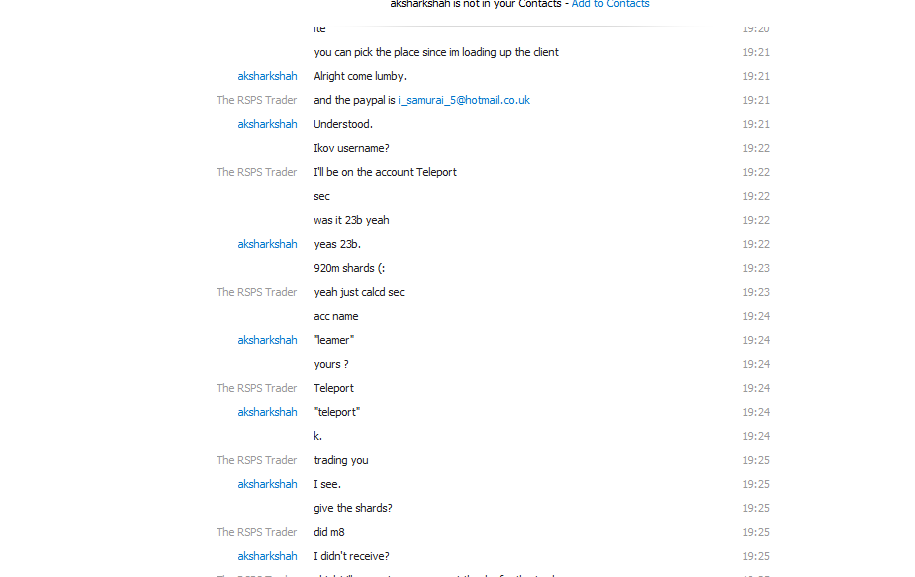The width and height of the screenshot is (915, 577).
Task: Open the i_samurai_5@hotmail.co.uk email link
Action: (464, 100)
